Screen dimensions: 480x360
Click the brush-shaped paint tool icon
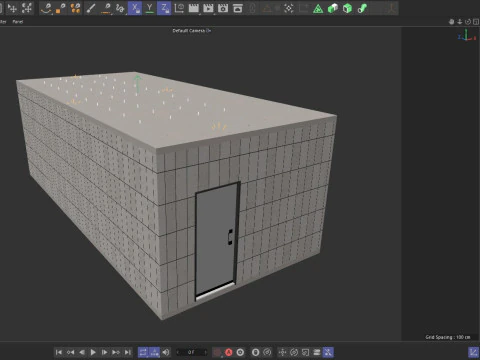[91, 8]
